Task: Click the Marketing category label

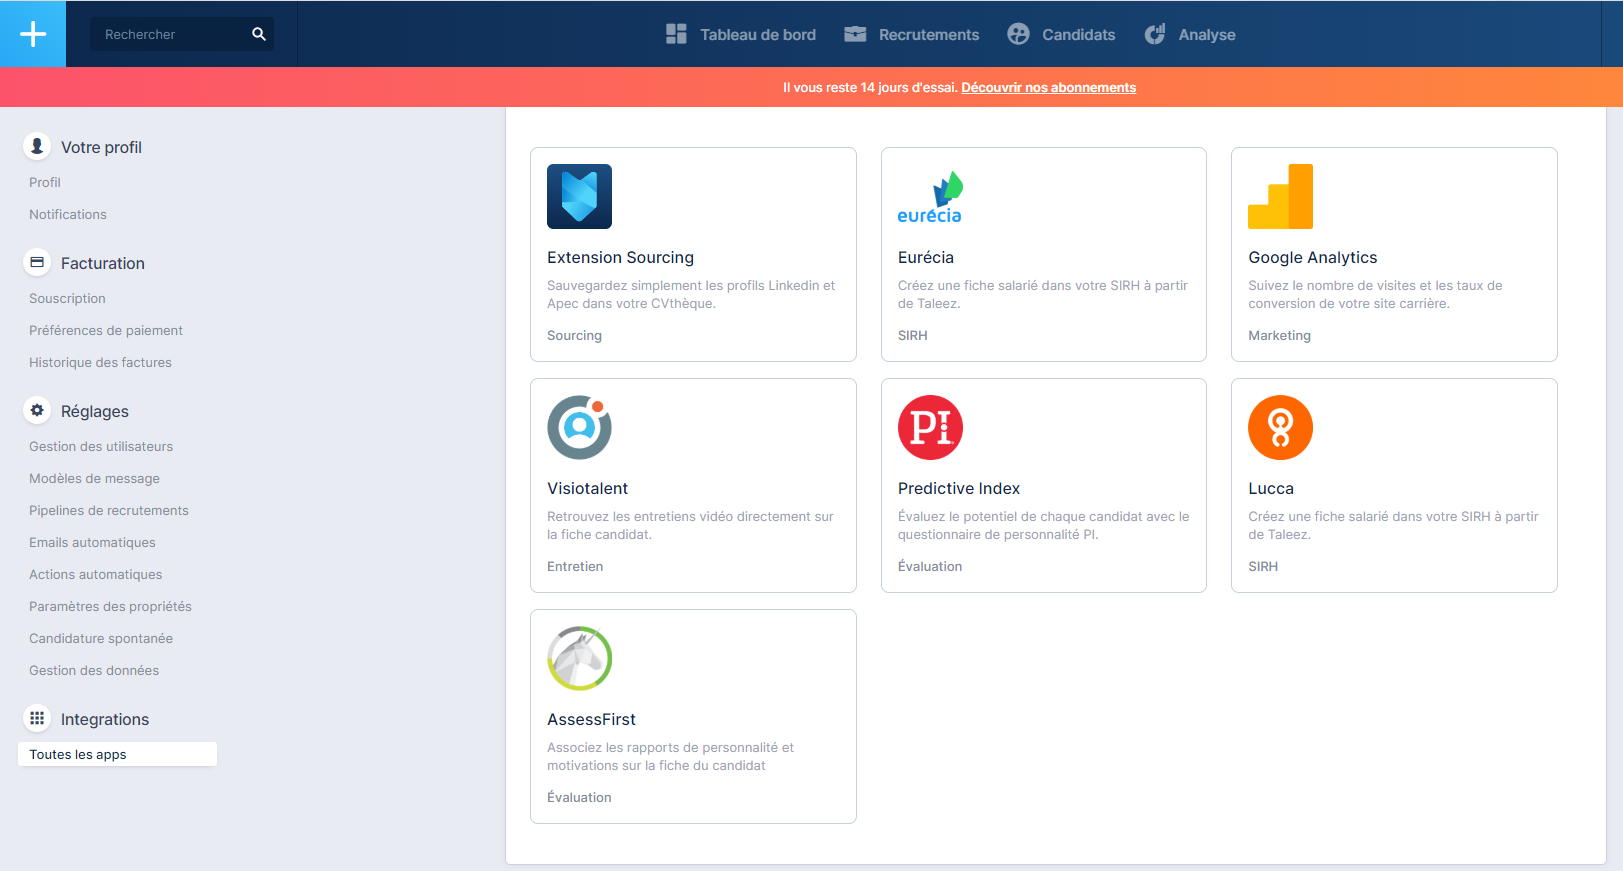Action: (x=1279, y=335)
